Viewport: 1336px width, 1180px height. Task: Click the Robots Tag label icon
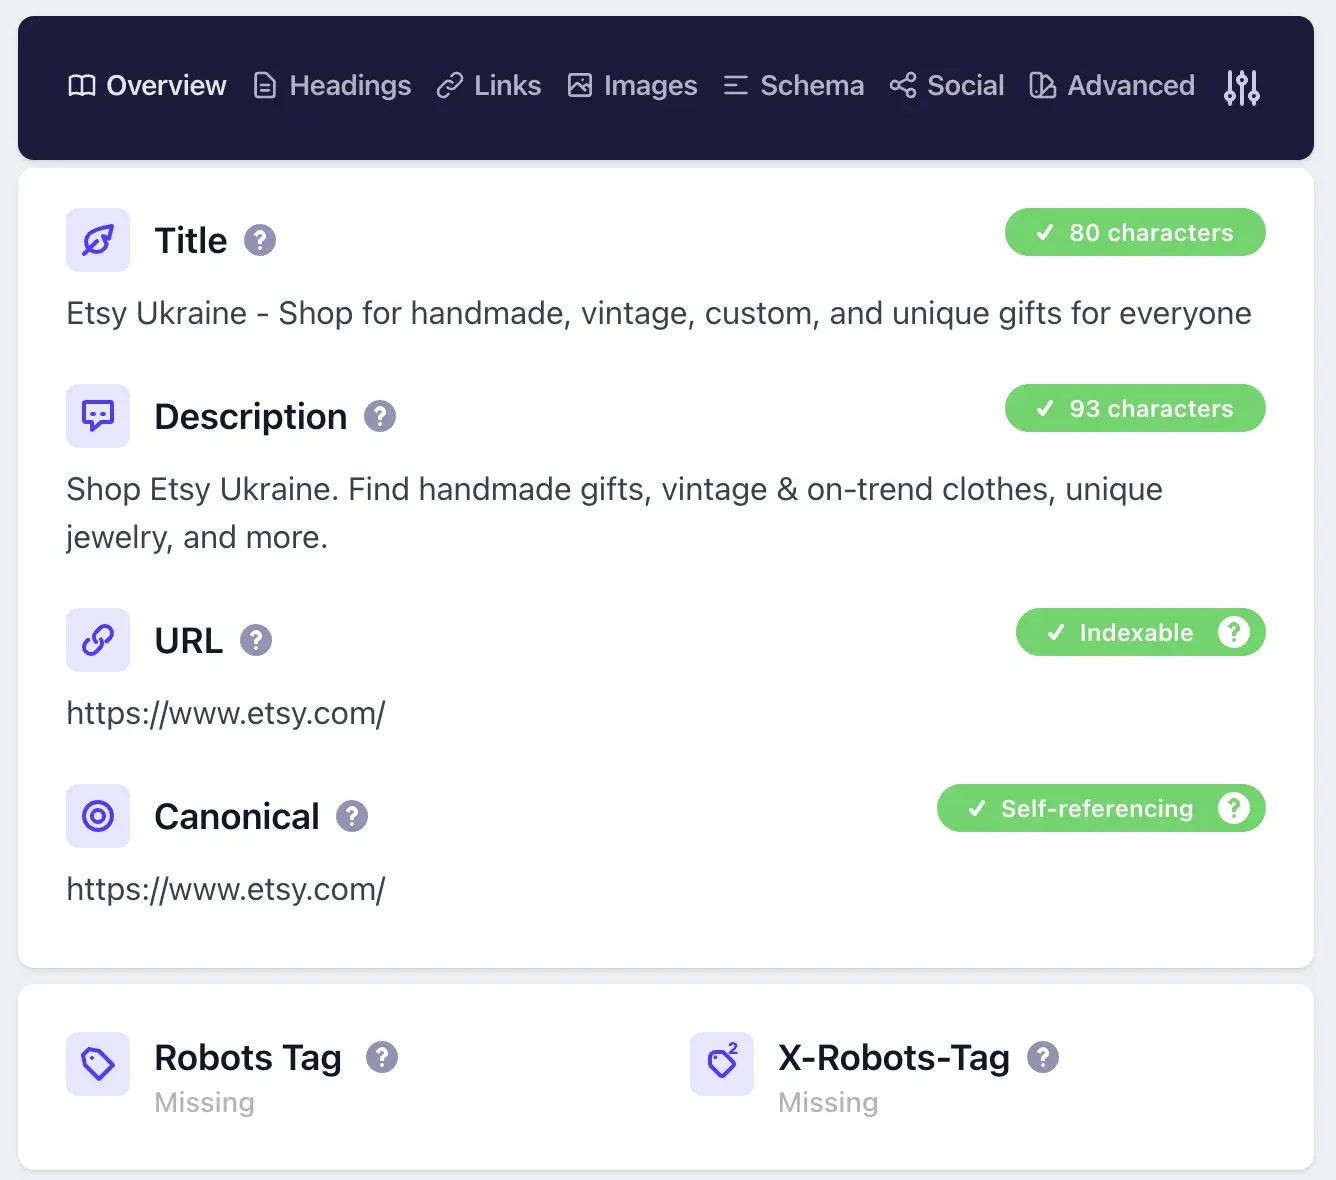98,1064
